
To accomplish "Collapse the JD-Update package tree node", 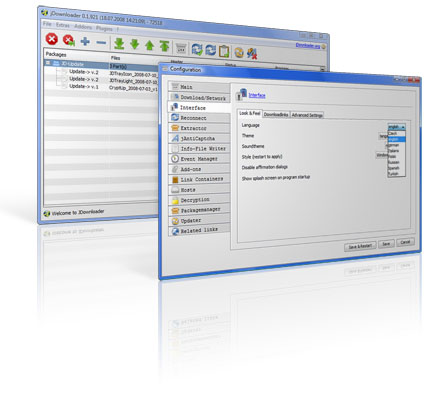I will point(48,63).
